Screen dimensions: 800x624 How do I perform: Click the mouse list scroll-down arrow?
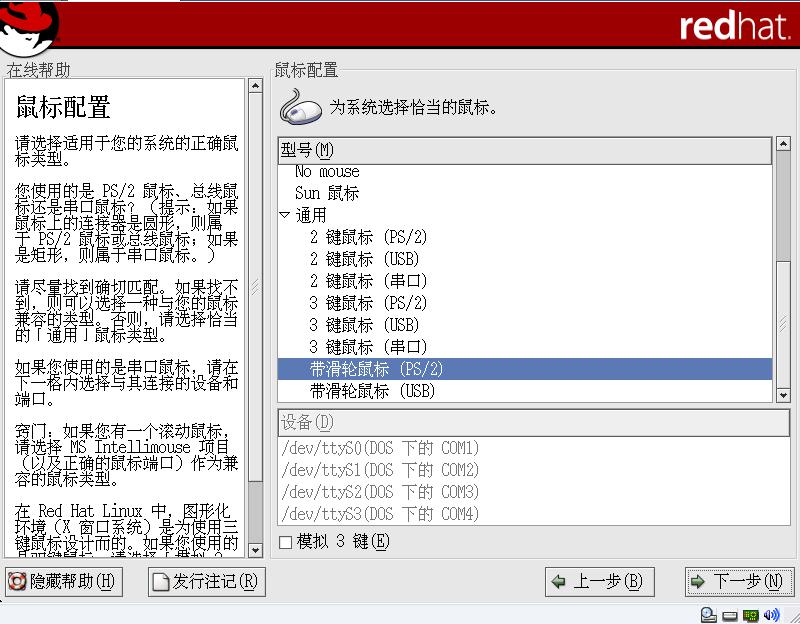[783, 395]
